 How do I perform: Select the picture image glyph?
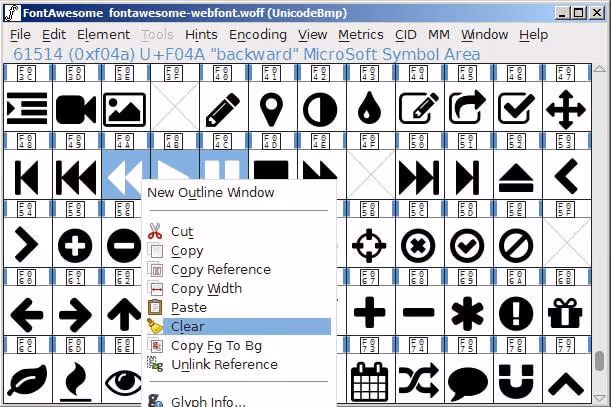pyautogui.click(x=125, y=110)
